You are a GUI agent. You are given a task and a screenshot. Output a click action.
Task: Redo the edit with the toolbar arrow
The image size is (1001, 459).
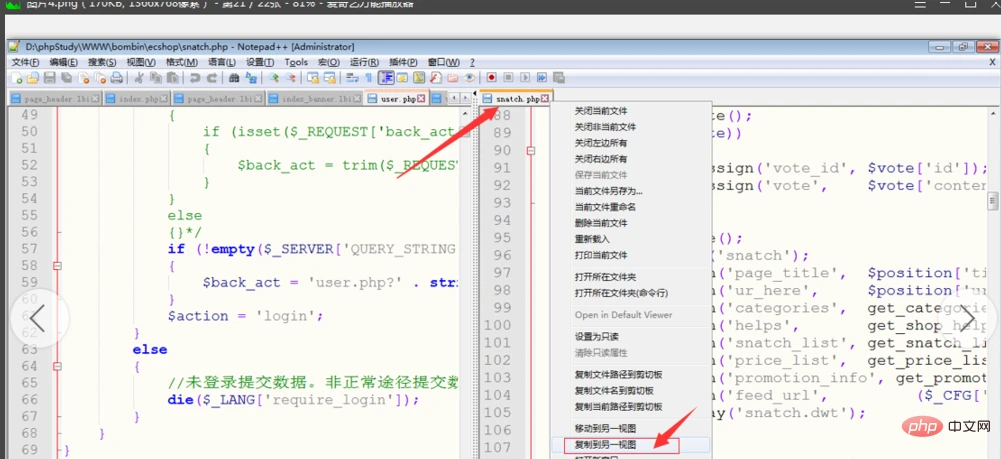(211, 78)
